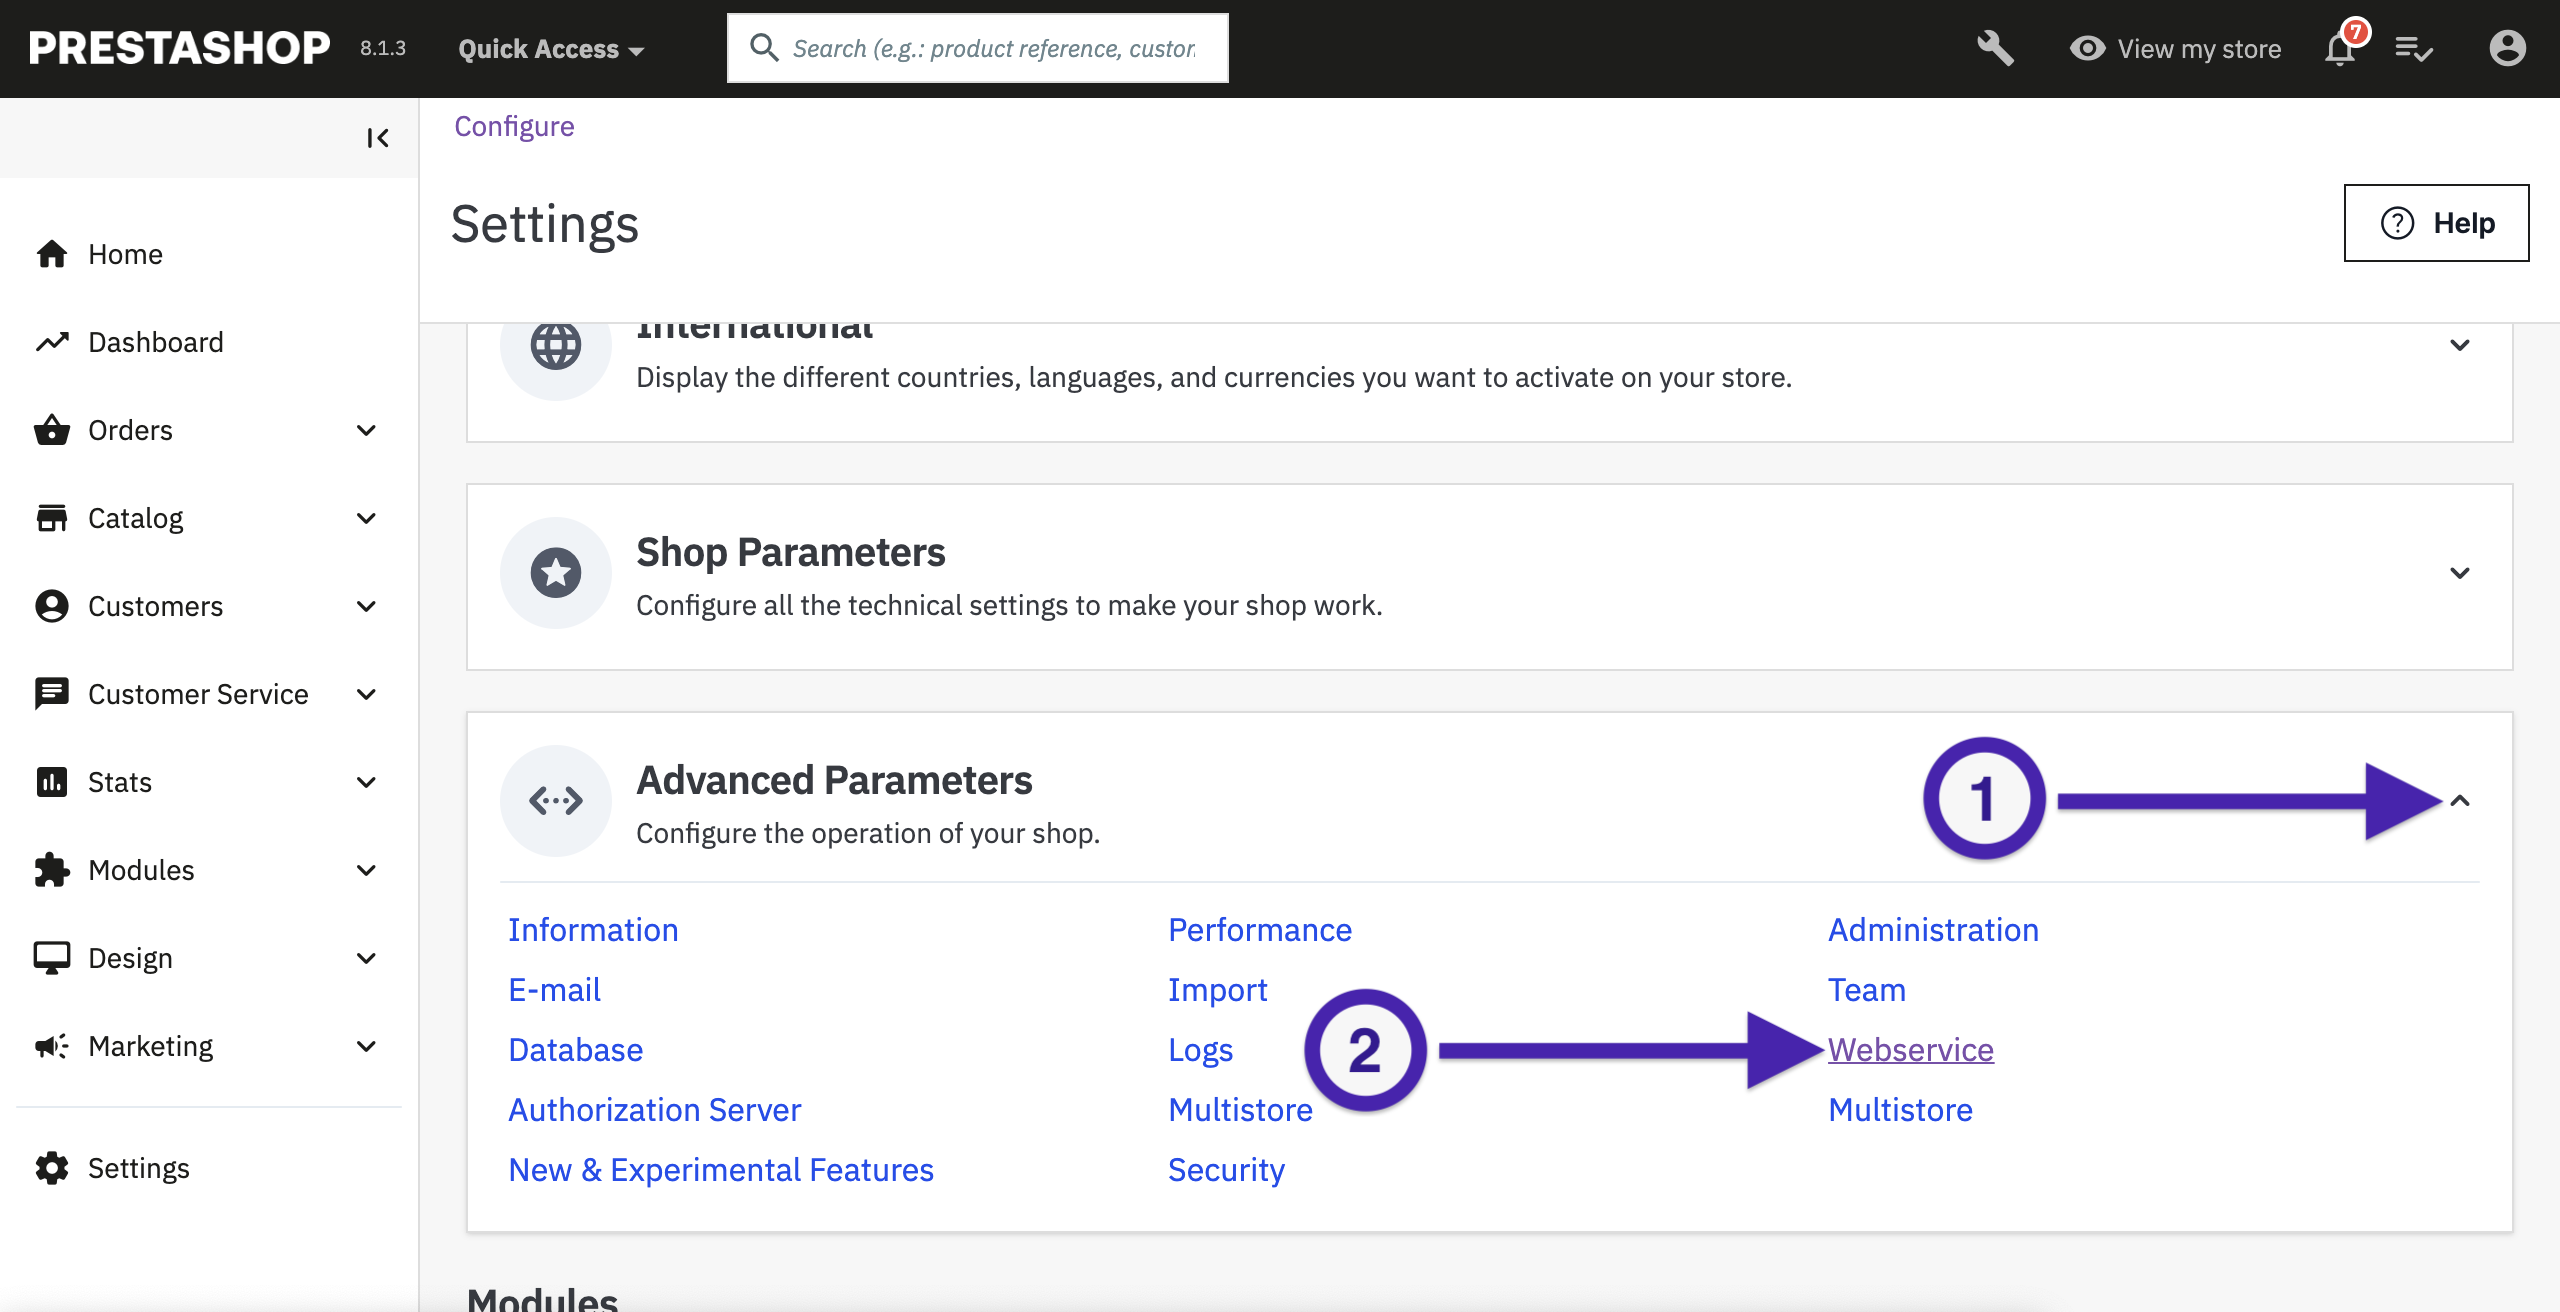The height and width of the screenshot is (1312, 2560).
Task: Collapse the Advanced Parameters section chevron
Action: pos(2460,800)
